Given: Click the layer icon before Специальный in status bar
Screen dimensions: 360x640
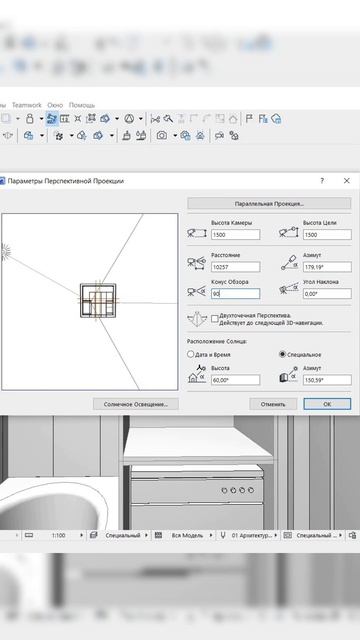Looking at the screenshot, I should point(94,535).
